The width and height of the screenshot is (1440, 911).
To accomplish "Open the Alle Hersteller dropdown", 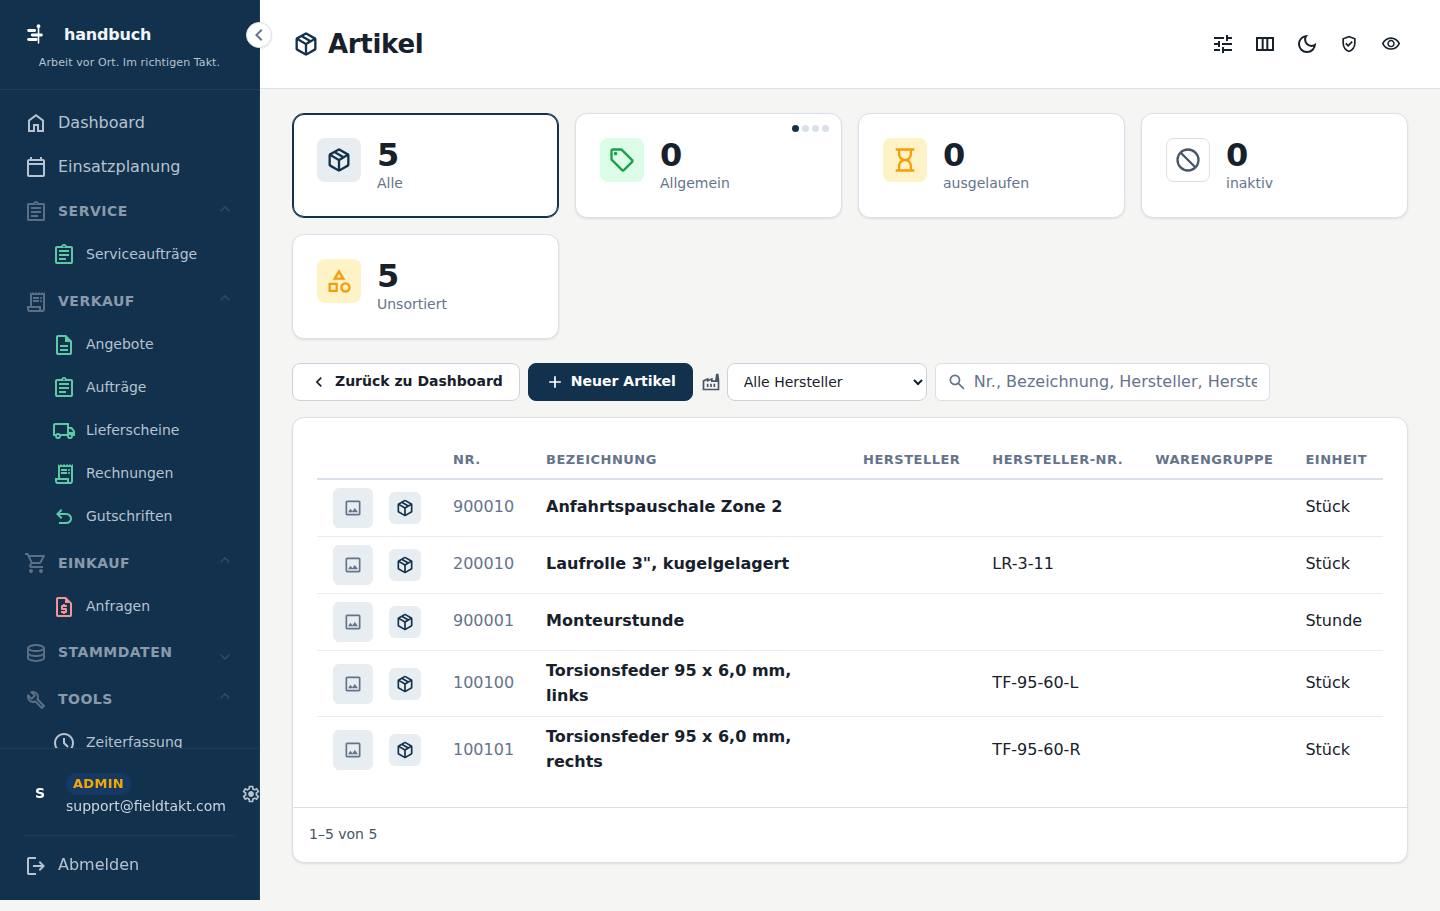I will pyautogui.click(x=827, y=382).
